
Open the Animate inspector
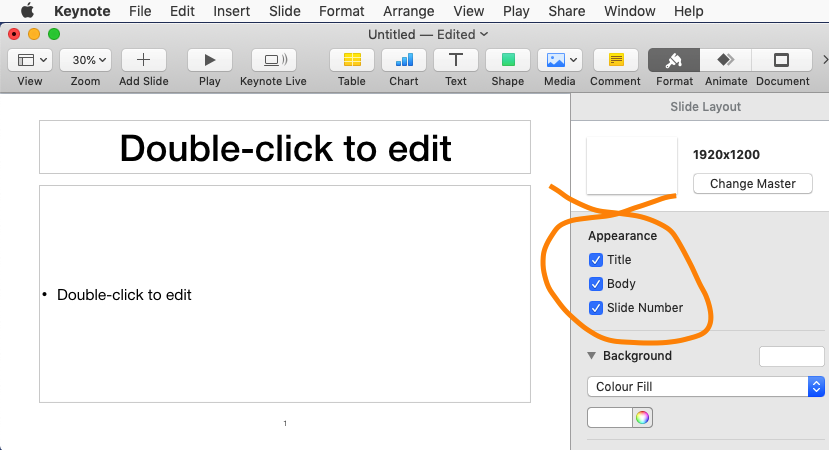(726, 60)
